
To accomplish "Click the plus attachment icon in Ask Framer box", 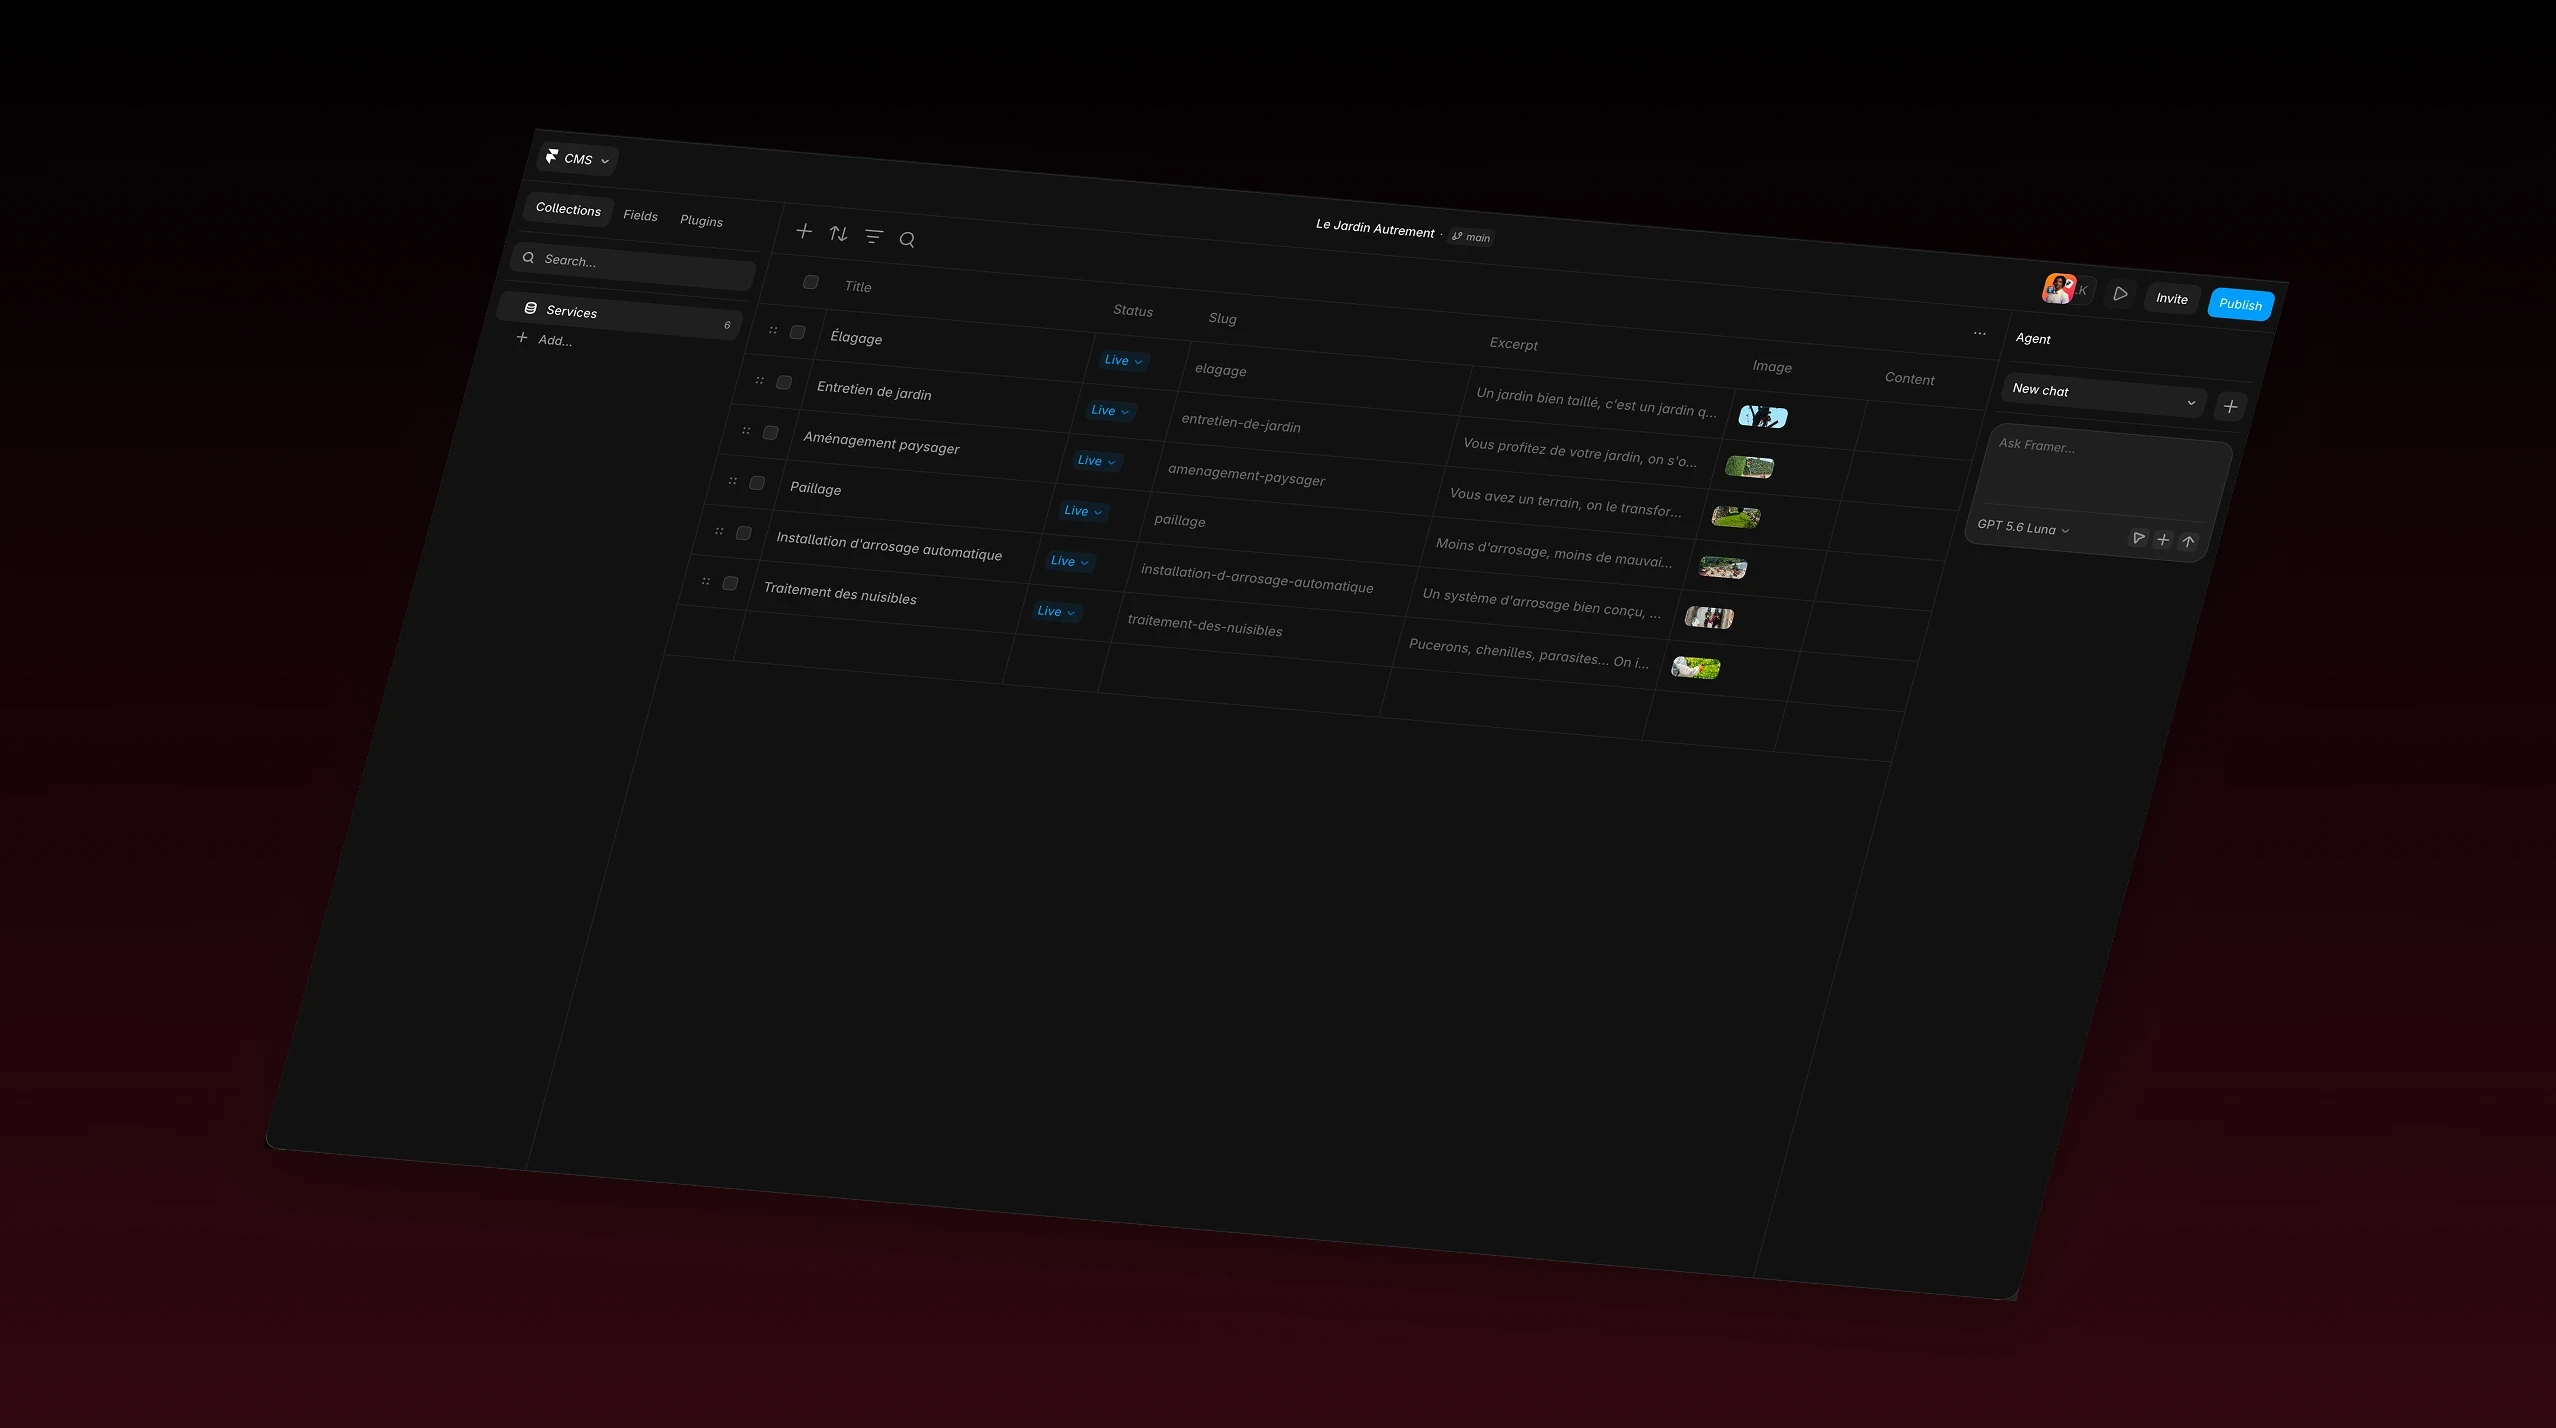I will point(2163,540).
